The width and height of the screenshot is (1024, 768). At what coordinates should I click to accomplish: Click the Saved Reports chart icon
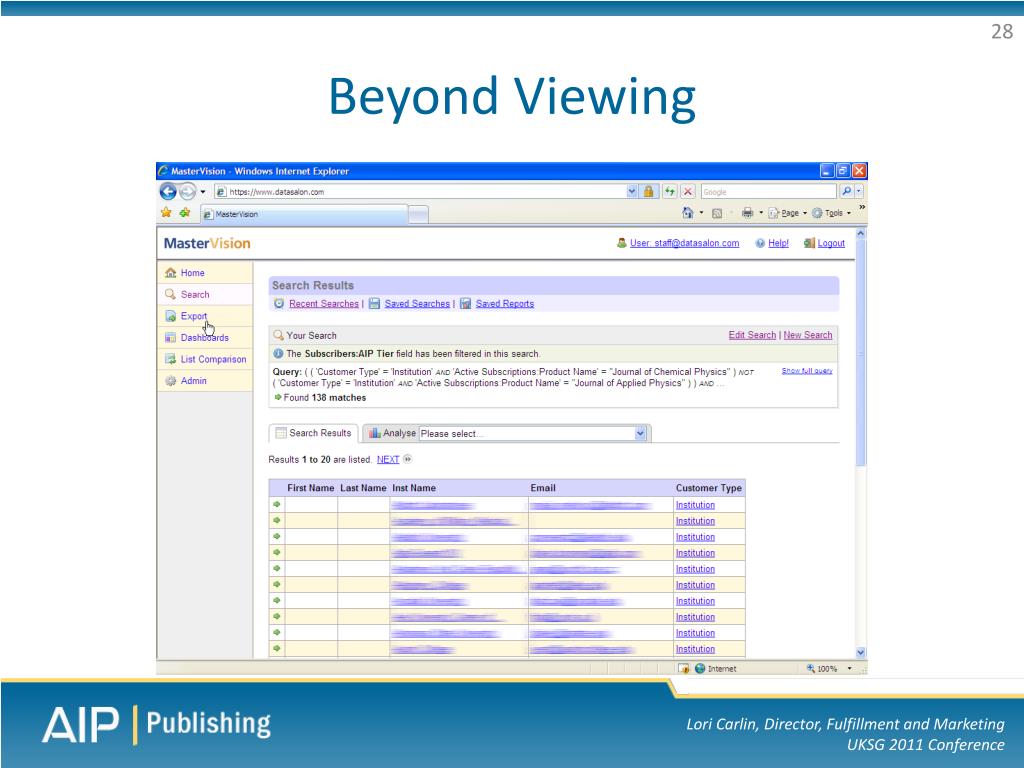coord(465,304)
